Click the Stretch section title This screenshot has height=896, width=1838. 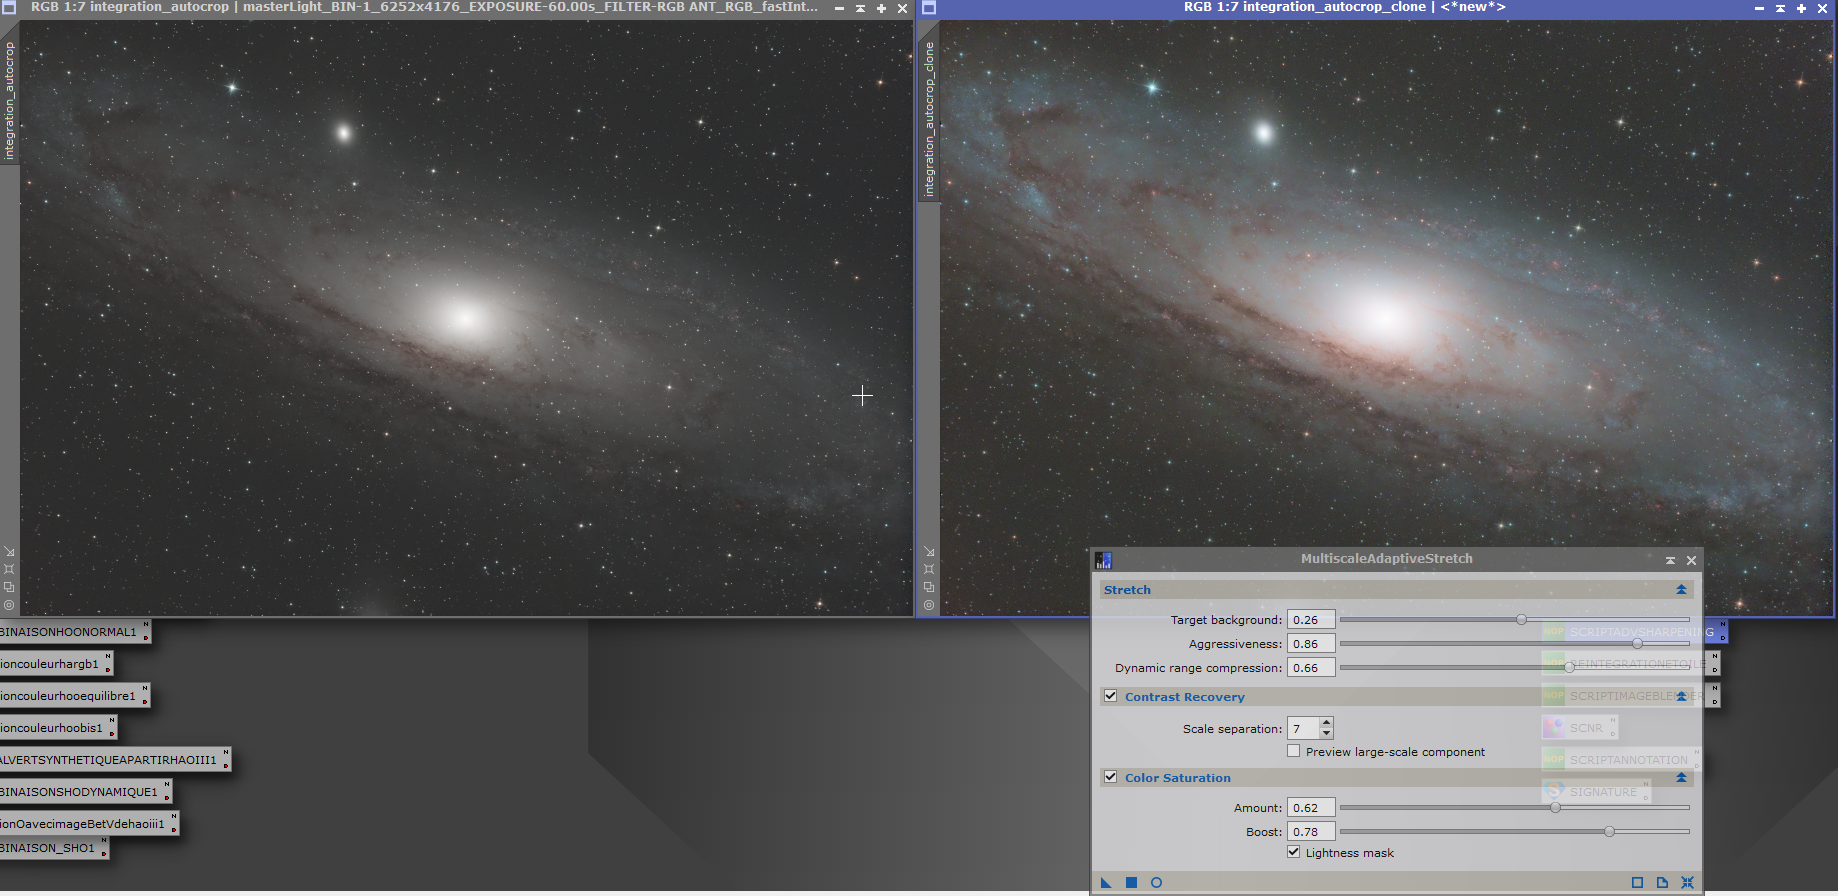[x=1127, y=590]
